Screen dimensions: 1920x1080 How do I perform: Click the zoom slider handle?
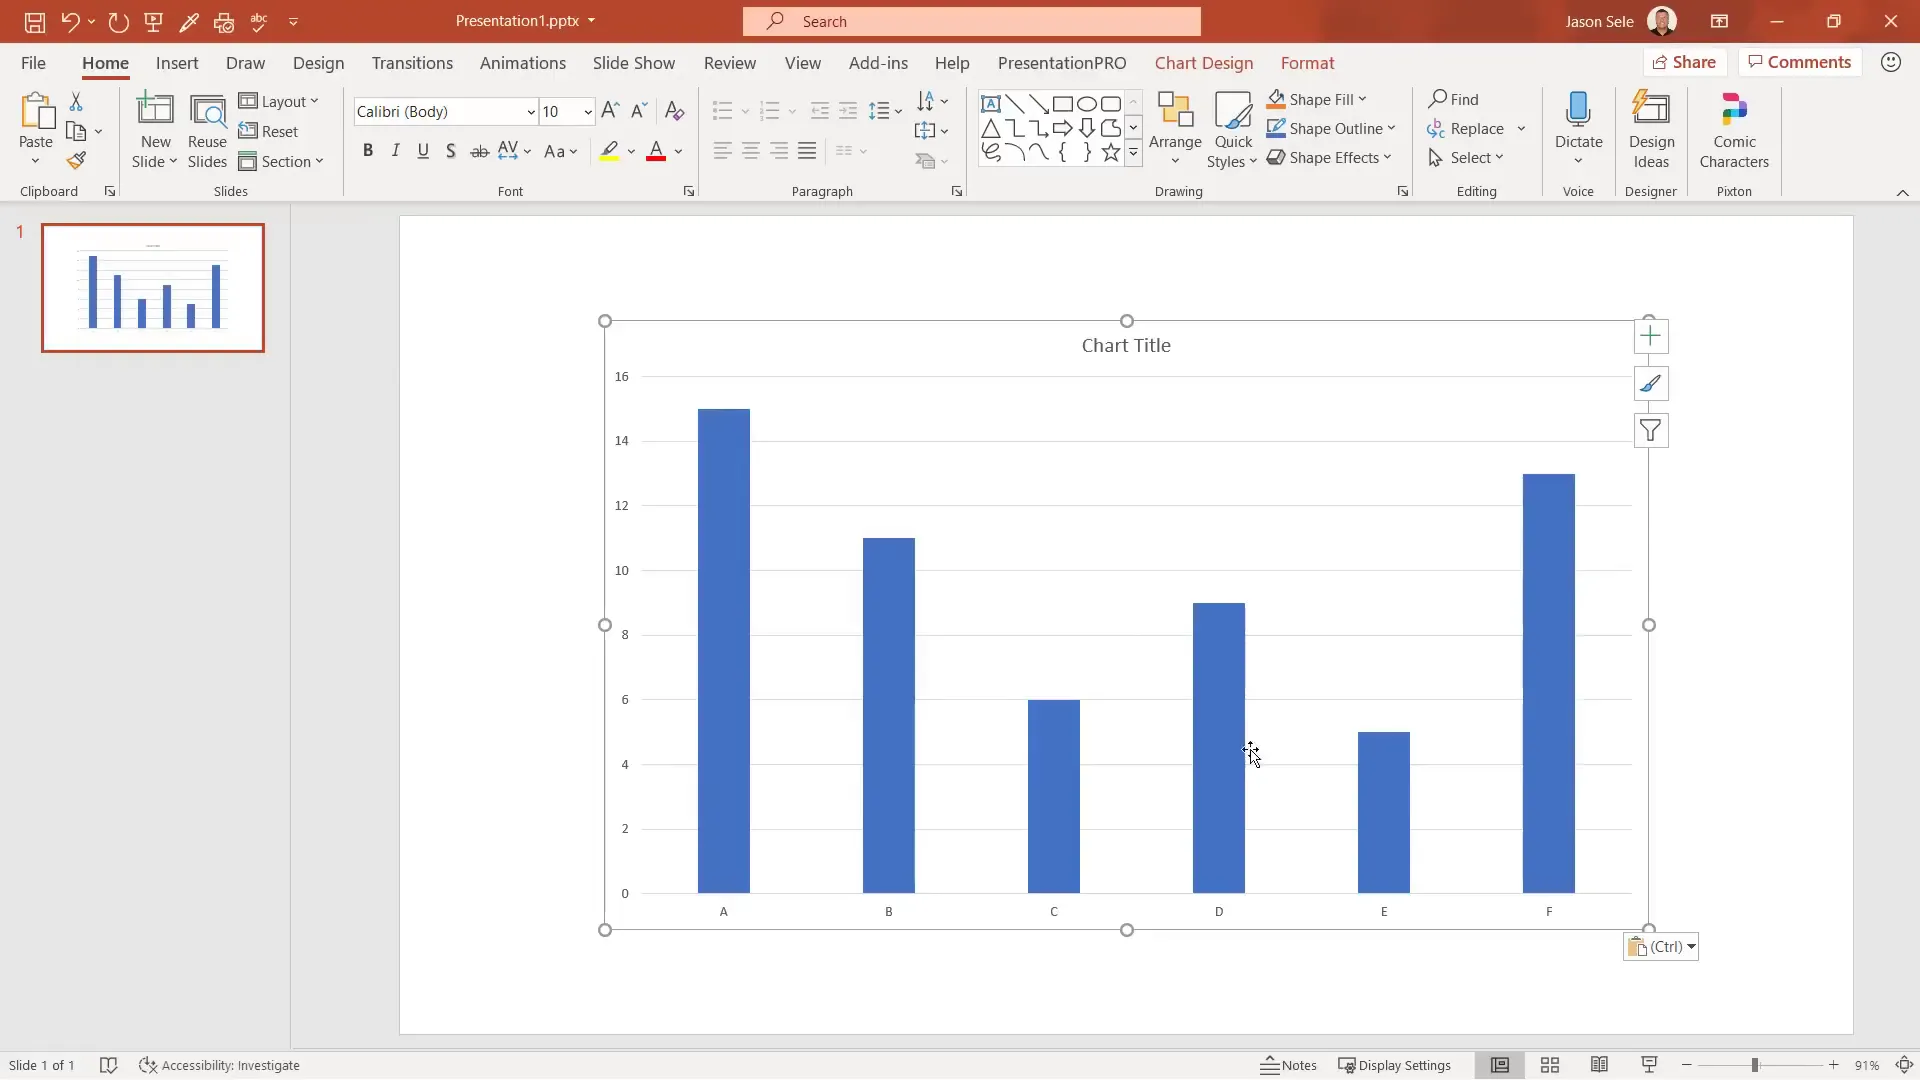(1755, 1065)
